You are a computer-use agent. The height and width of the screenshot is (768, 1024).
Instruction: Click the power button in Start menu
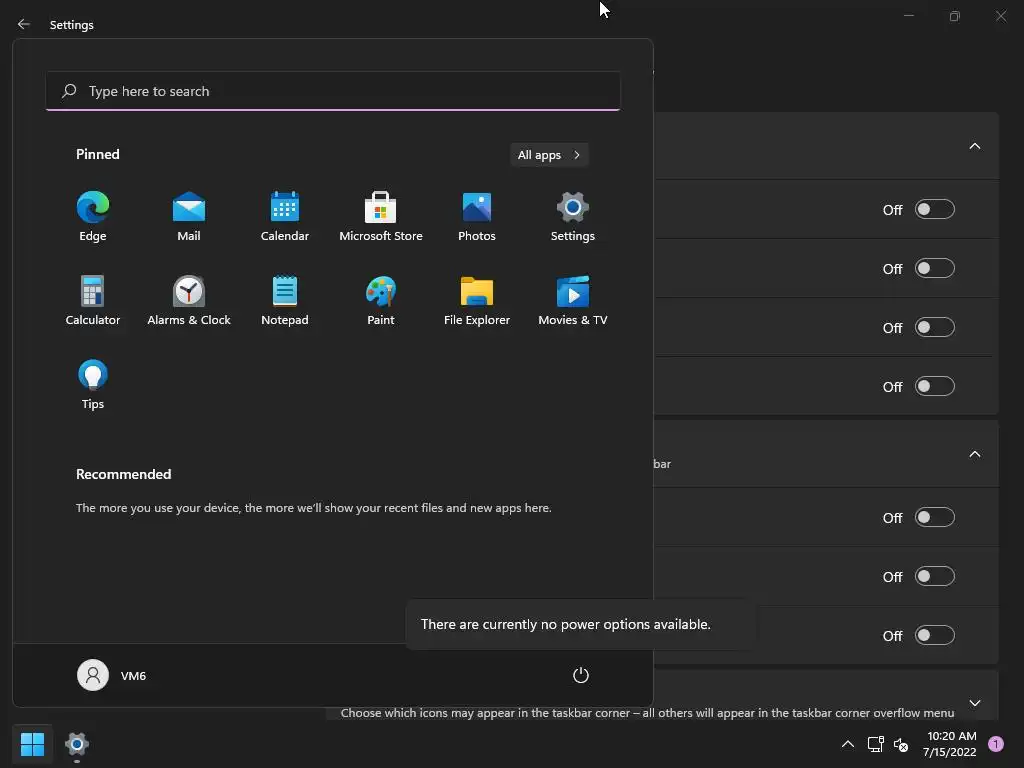(581, 675)
